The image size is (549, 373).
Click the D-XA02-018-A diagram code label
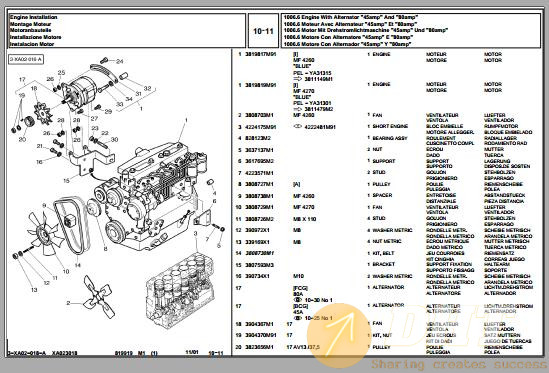pos(26,60)
